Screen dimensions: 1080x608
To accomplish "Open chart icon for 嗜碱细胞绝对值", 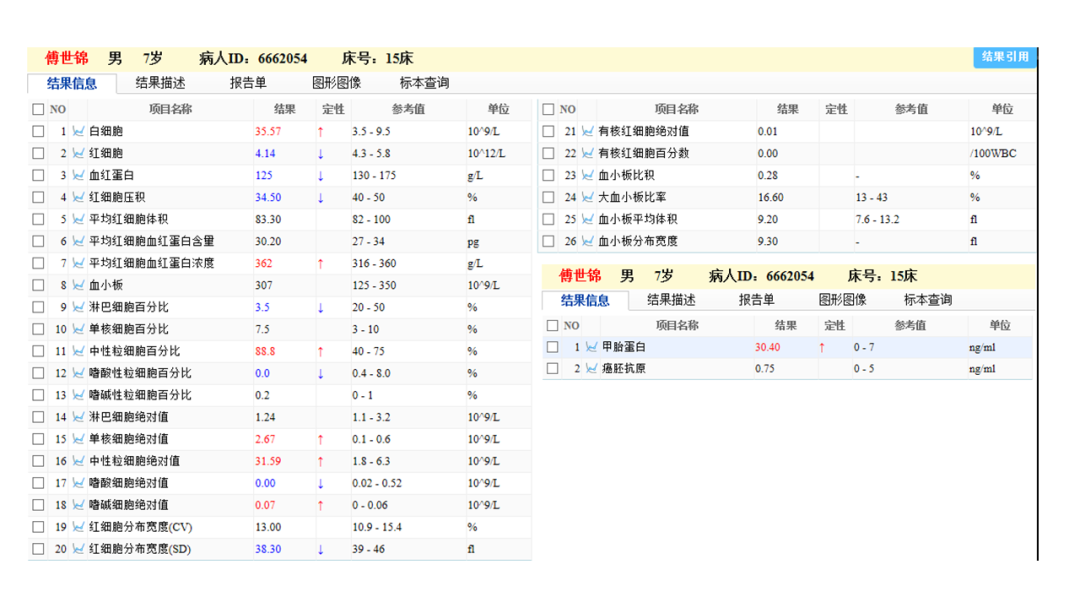I will (79, 505).
